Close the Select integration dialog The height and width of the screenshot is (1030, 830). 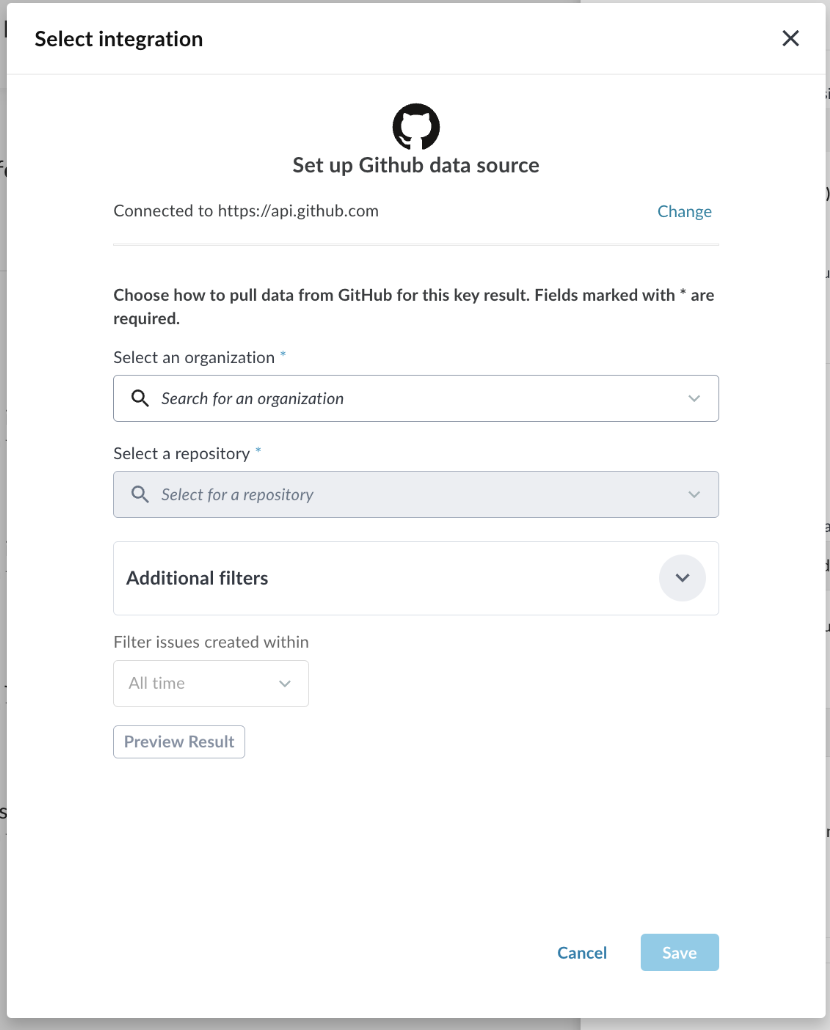pos(791,38)
